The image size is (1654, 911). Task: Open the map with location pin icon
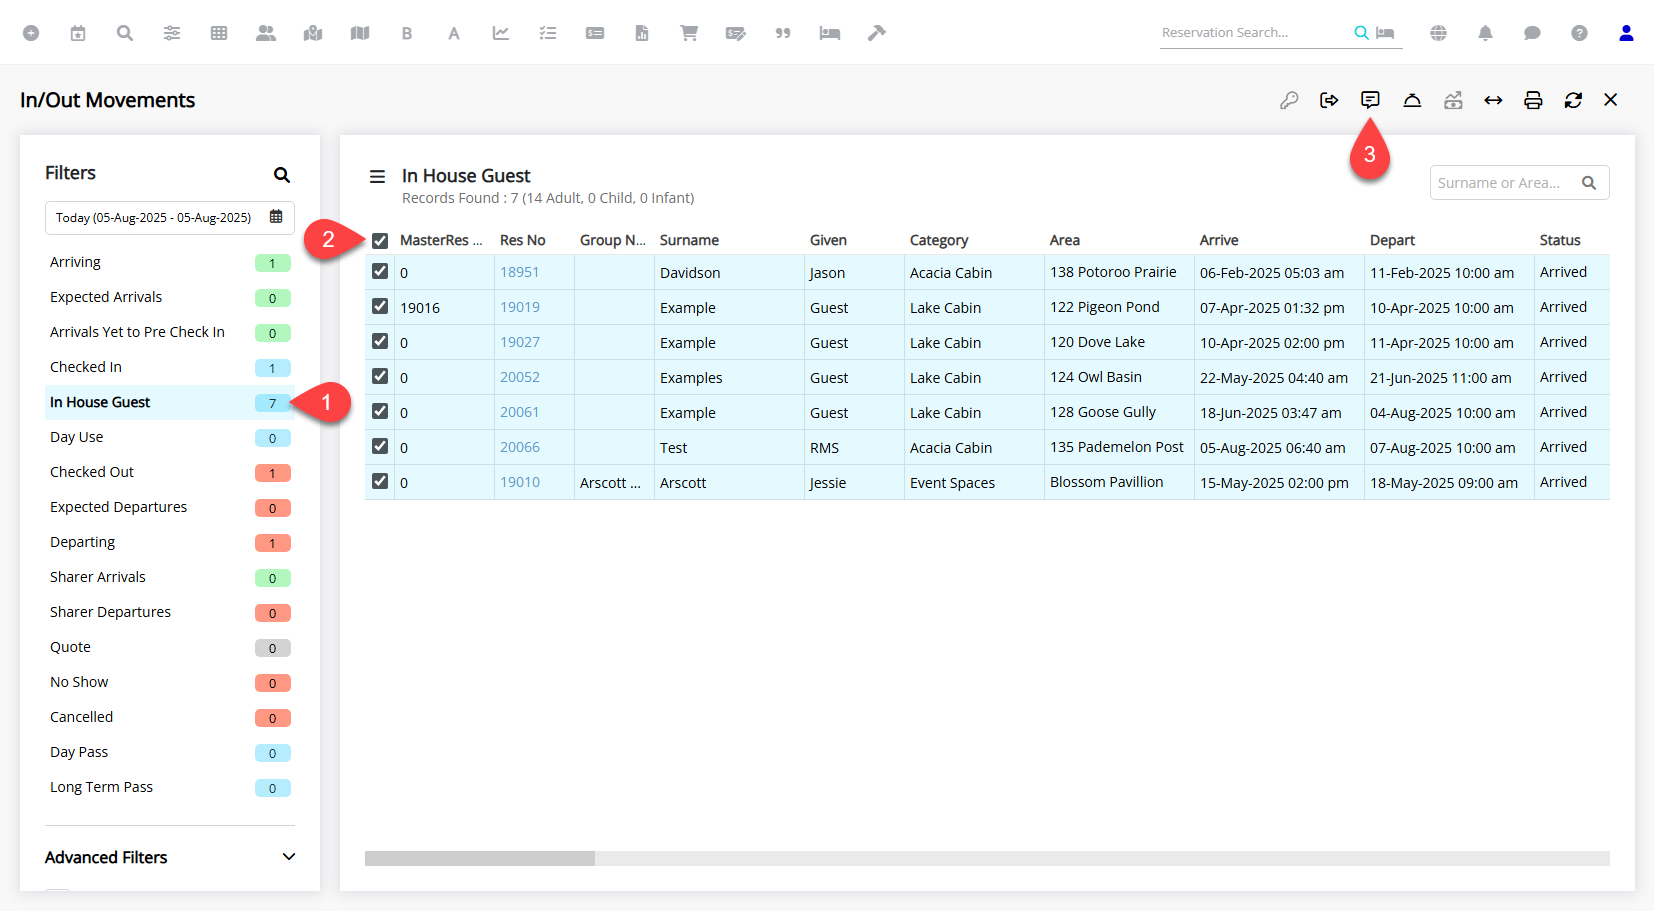313,33
